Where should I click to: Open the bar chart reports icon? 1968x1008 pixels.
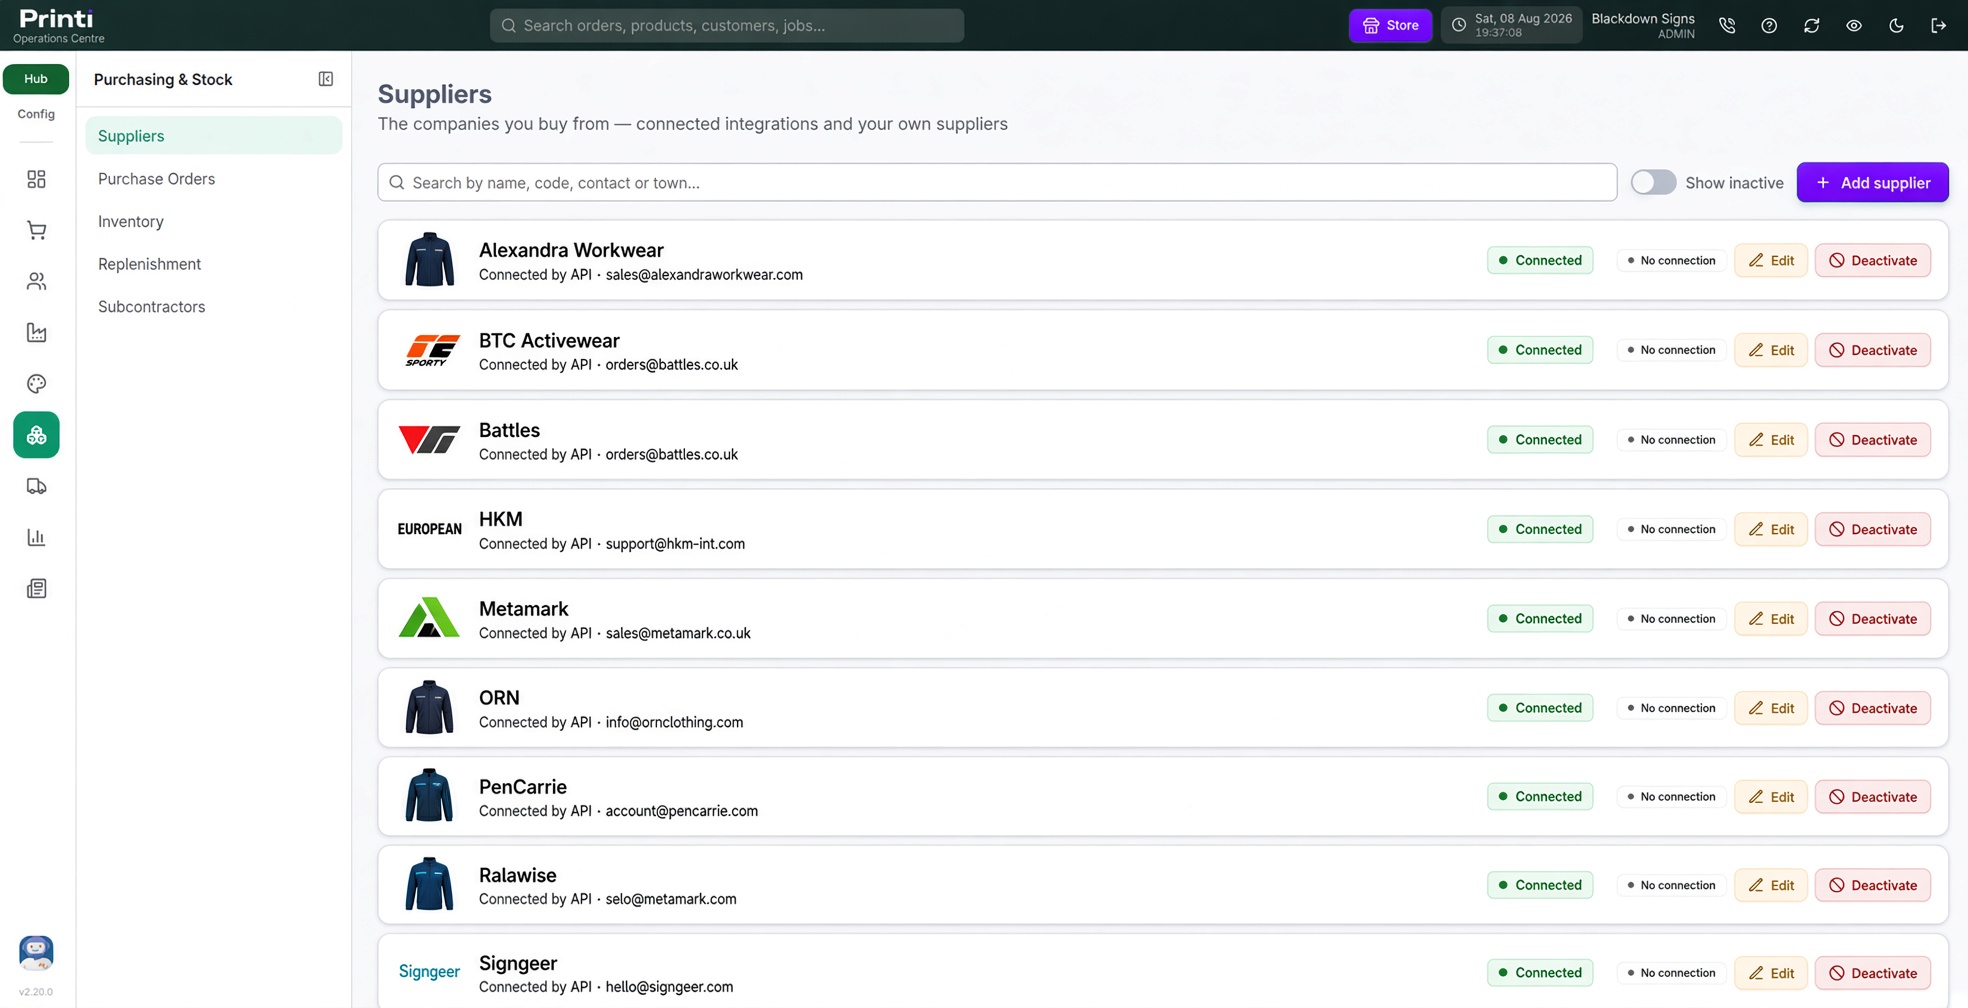click(36, 537)
